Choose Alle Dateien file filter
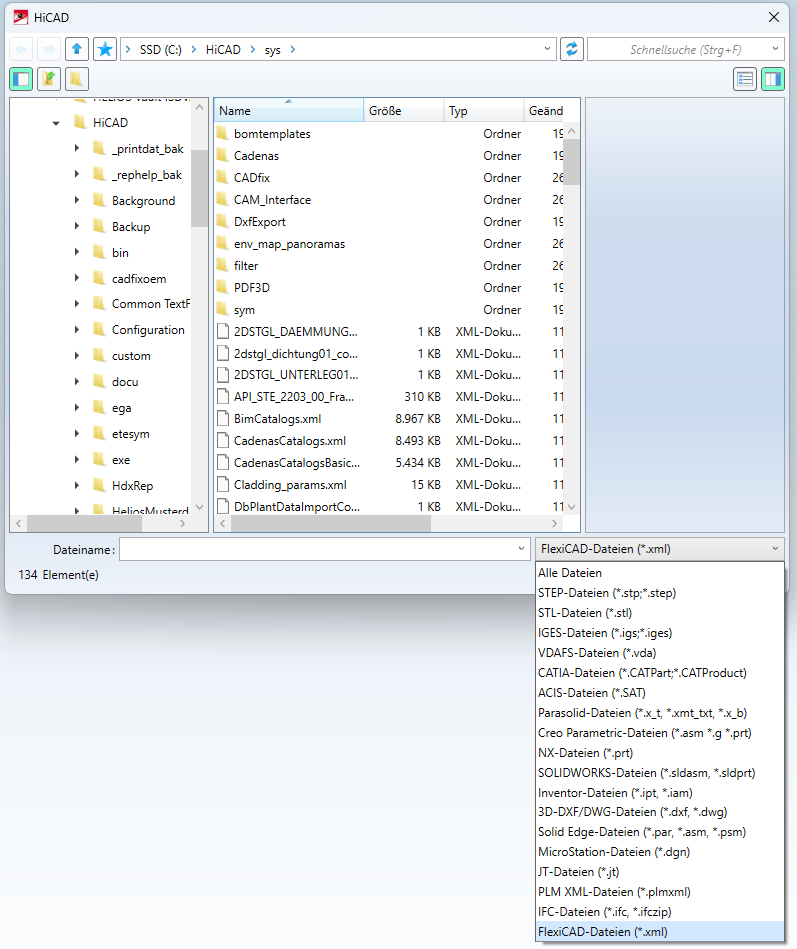Screen dimensions: 797x949 pyautogui.click(x=660, y=573)
